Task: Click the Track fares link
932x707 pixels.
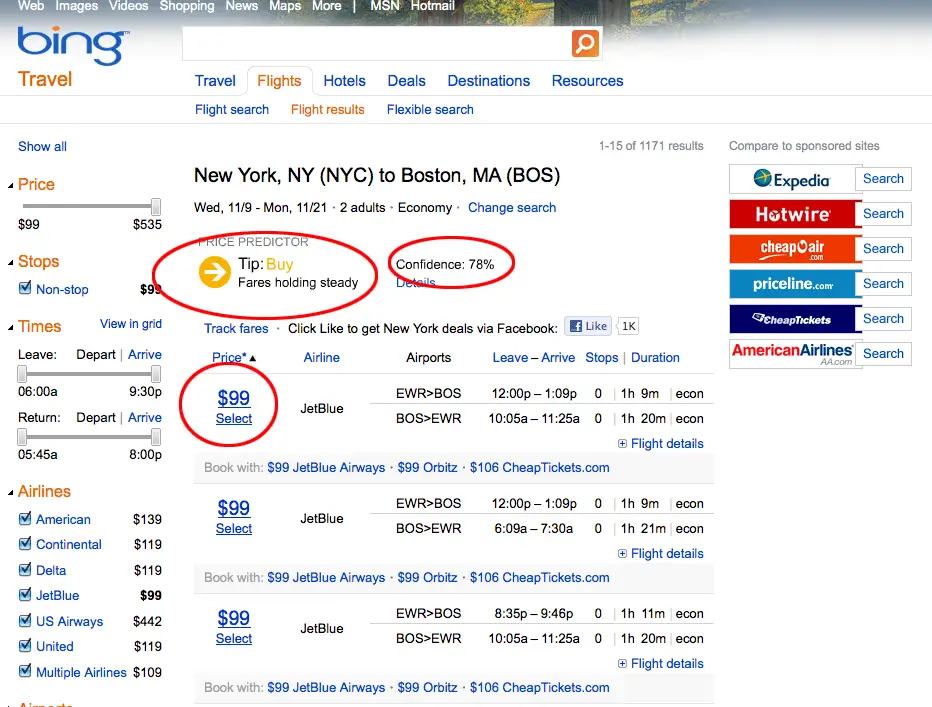Action: [x=236, y=328]
